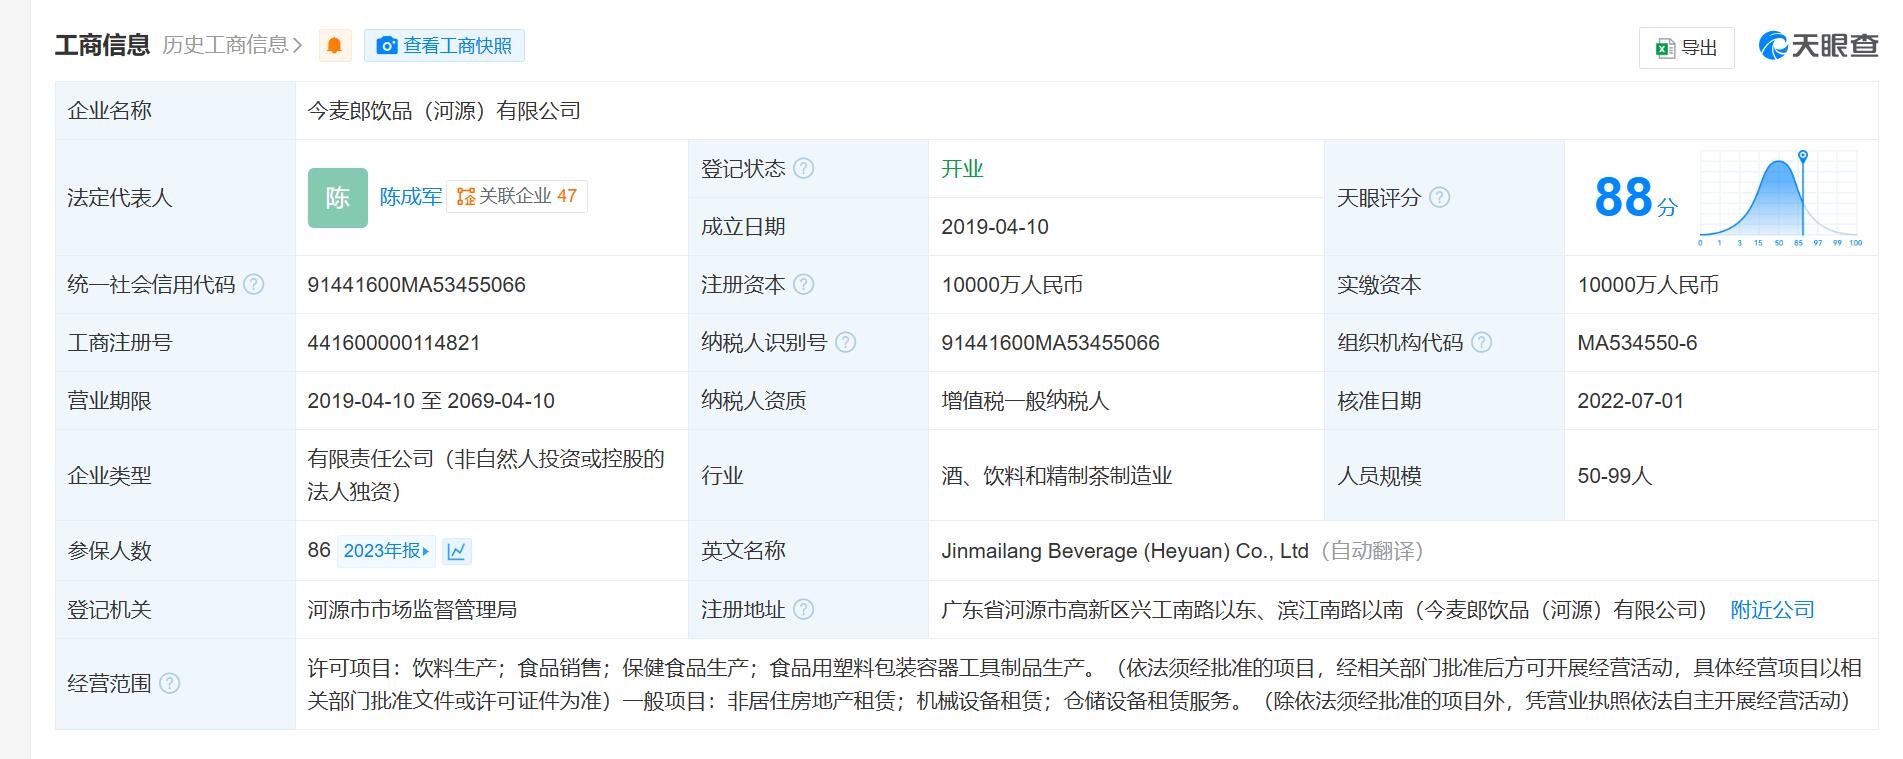Viewport: 1903px width, 759px height.
Task: Click help icon beside 经营范围
Action: pos(170,684)
